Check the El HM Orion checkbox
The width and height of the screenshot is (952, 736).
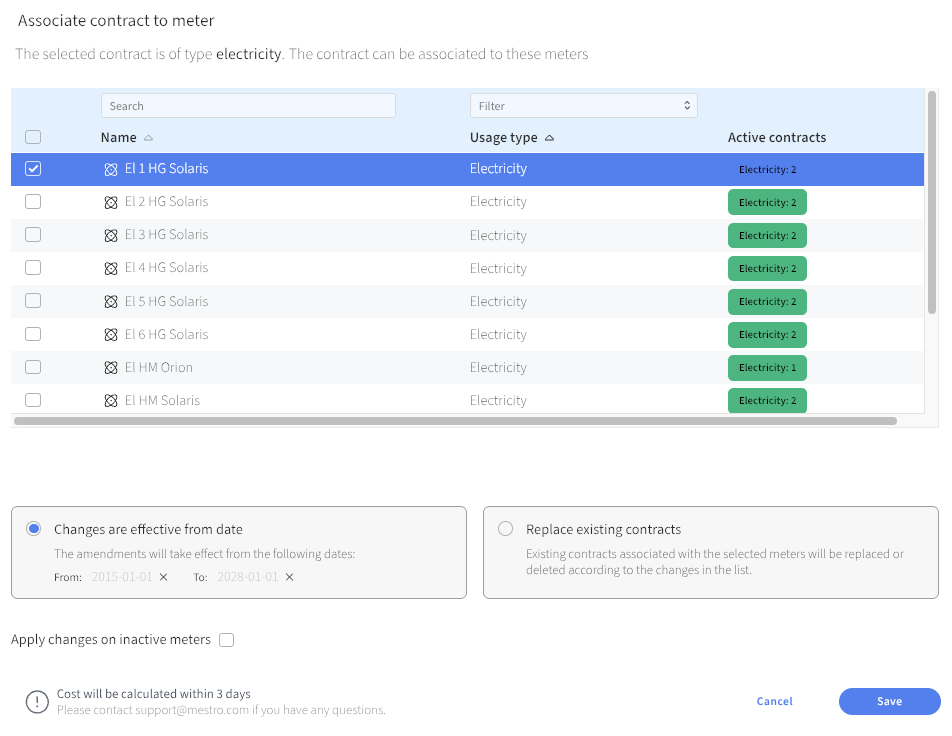(x=33, y=367)
